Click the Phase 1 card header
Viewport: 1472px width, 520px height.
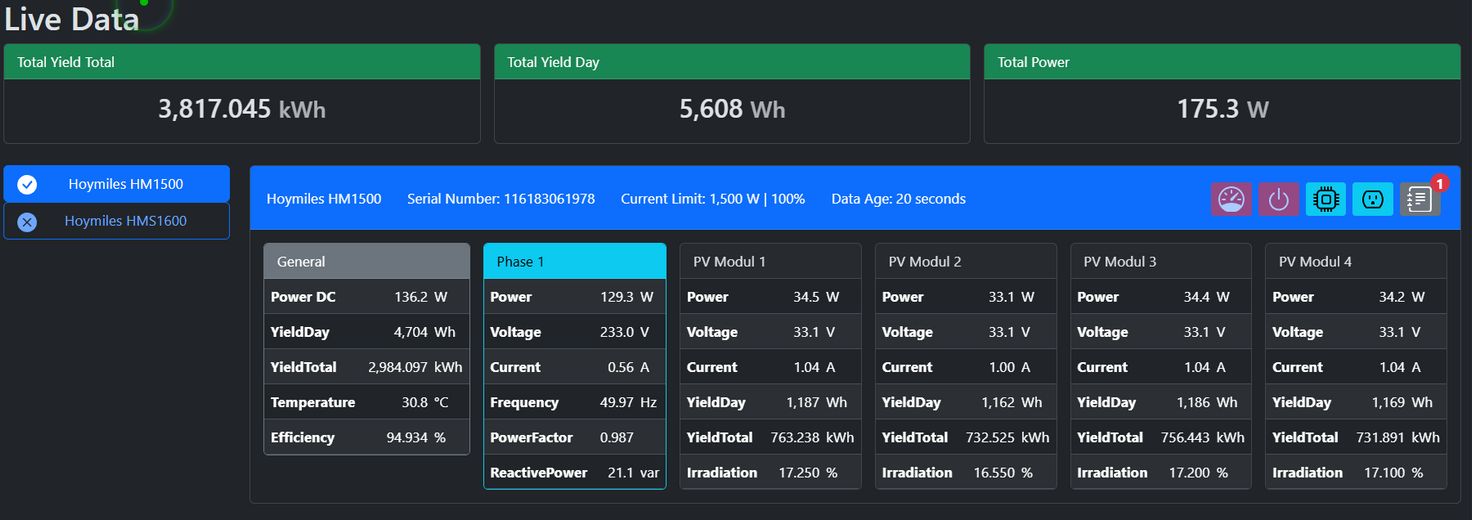[x=575, y=261]
